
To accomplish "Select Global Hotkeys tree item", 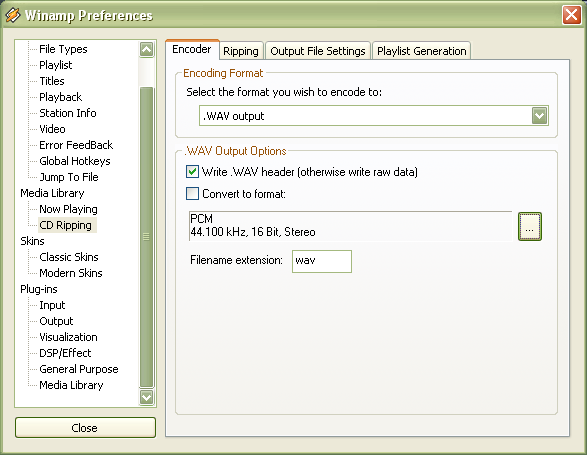I will click(x=74, y=161).
